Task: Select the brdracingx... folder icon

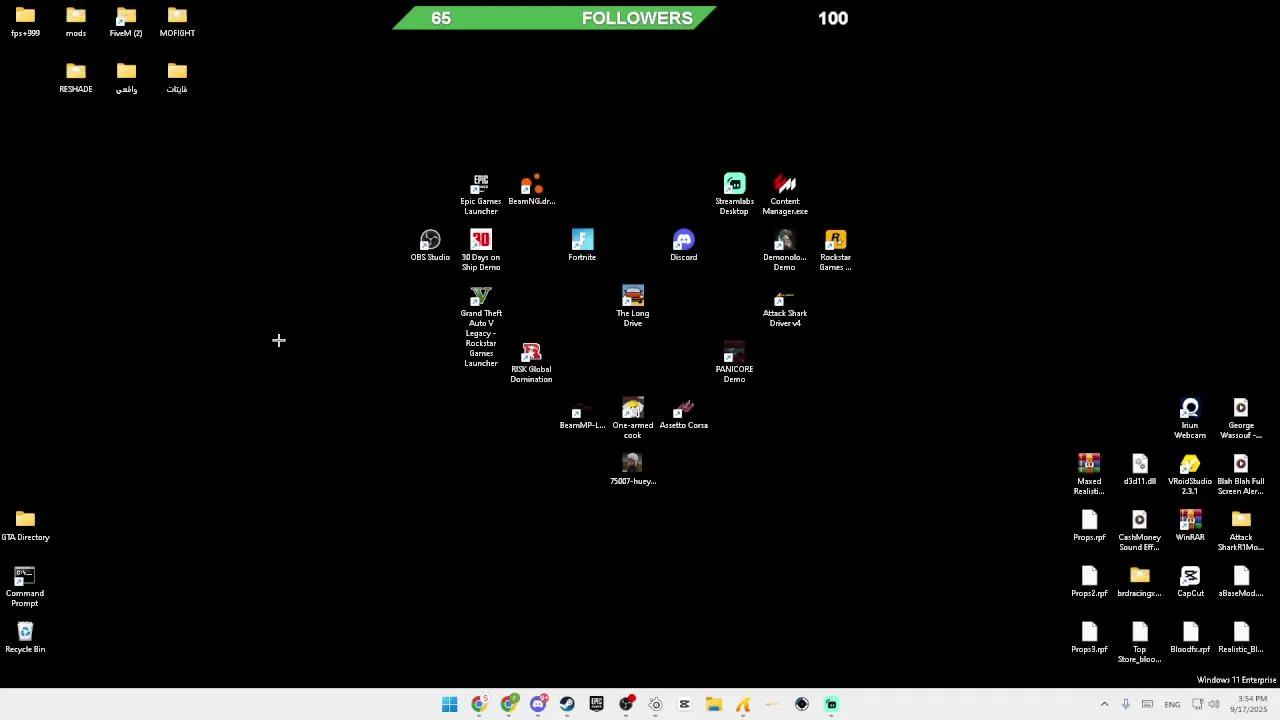Action: 1140,582
